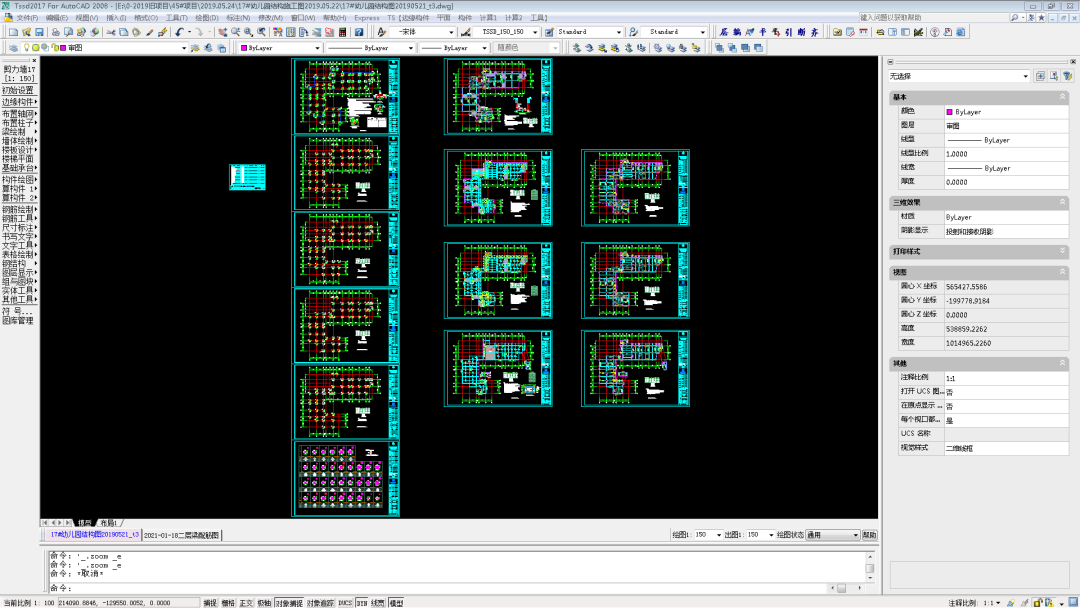Click the 初始设置 sidebar button
Viewport: 1080px width, 608px height.
(18, 90)
